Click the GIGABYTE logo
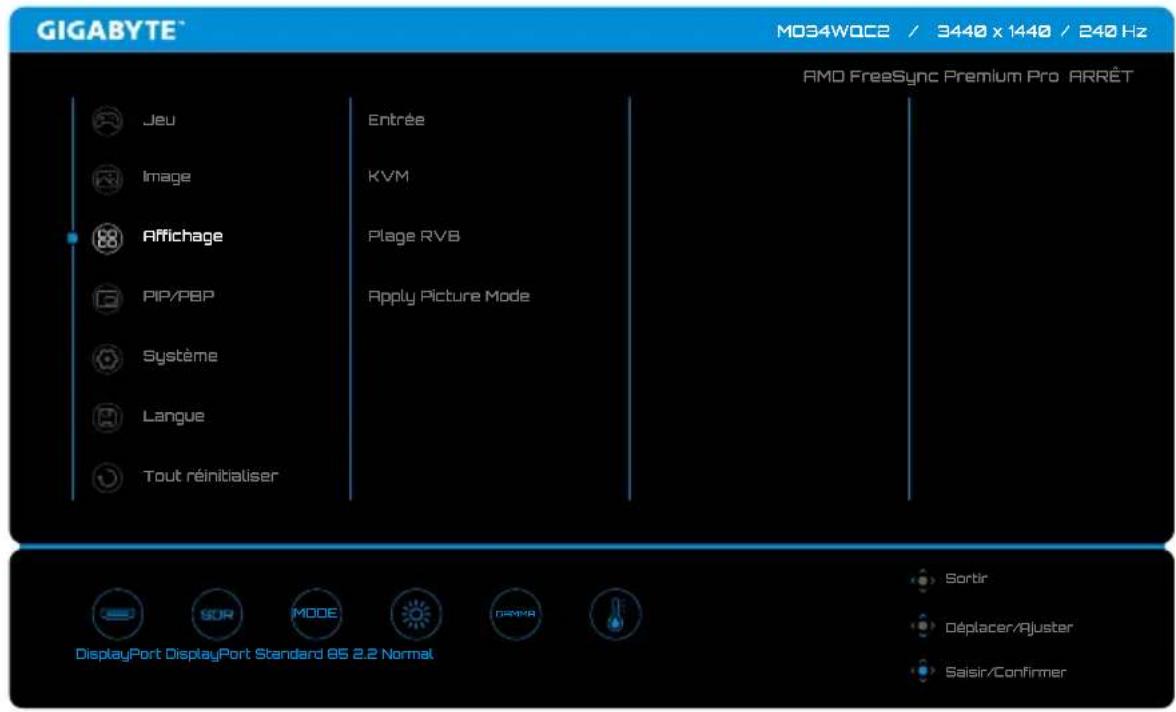This screenshot has height=712, width=1176. coord(110,31)
